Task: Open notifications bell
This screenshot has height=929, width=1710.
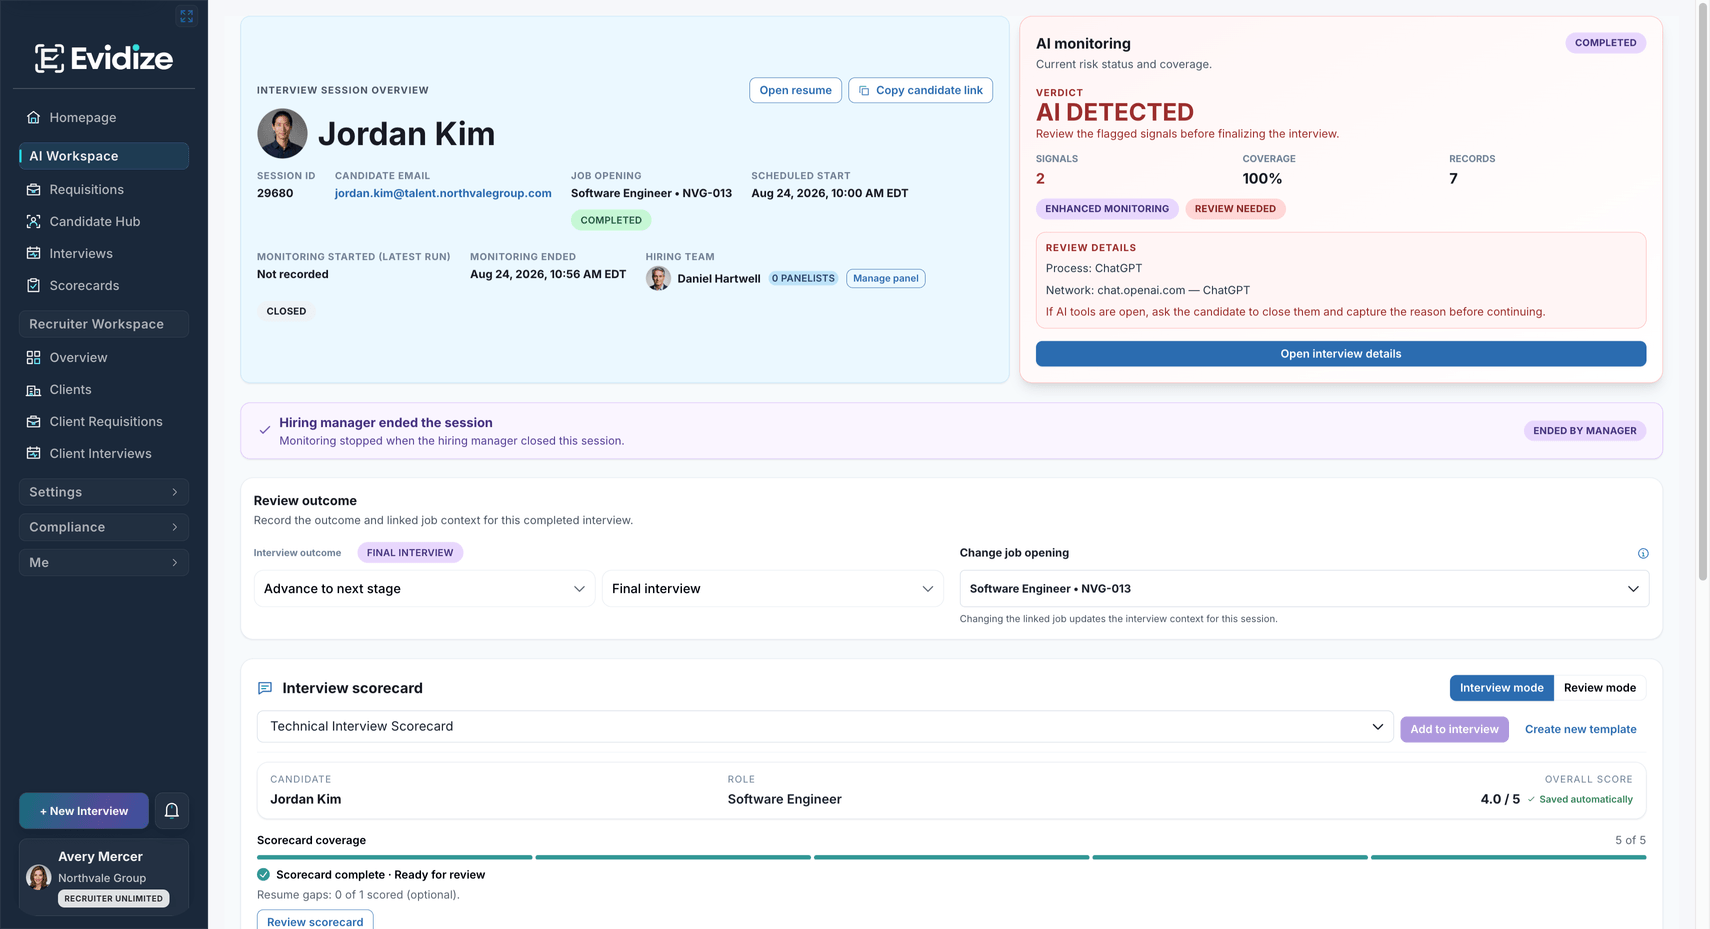Action: click(x=172, y=811)
